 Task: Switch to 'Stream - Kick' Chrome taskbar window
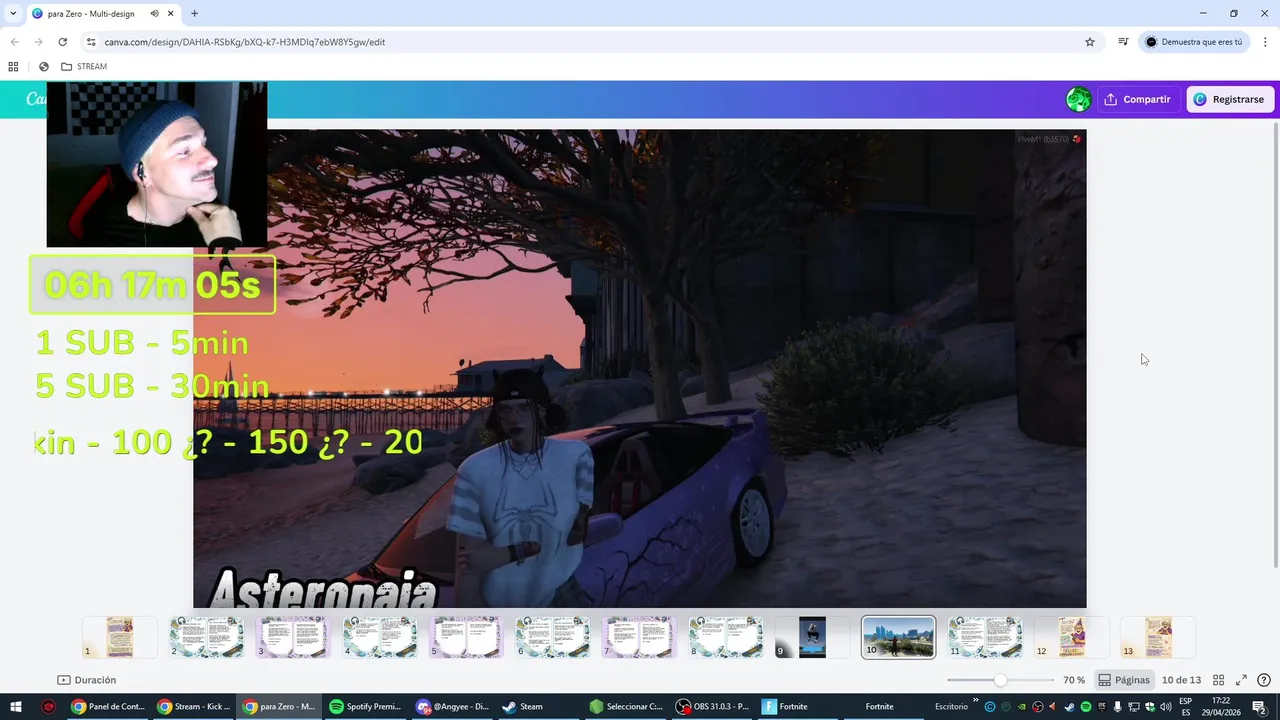(x=194, y=707)
